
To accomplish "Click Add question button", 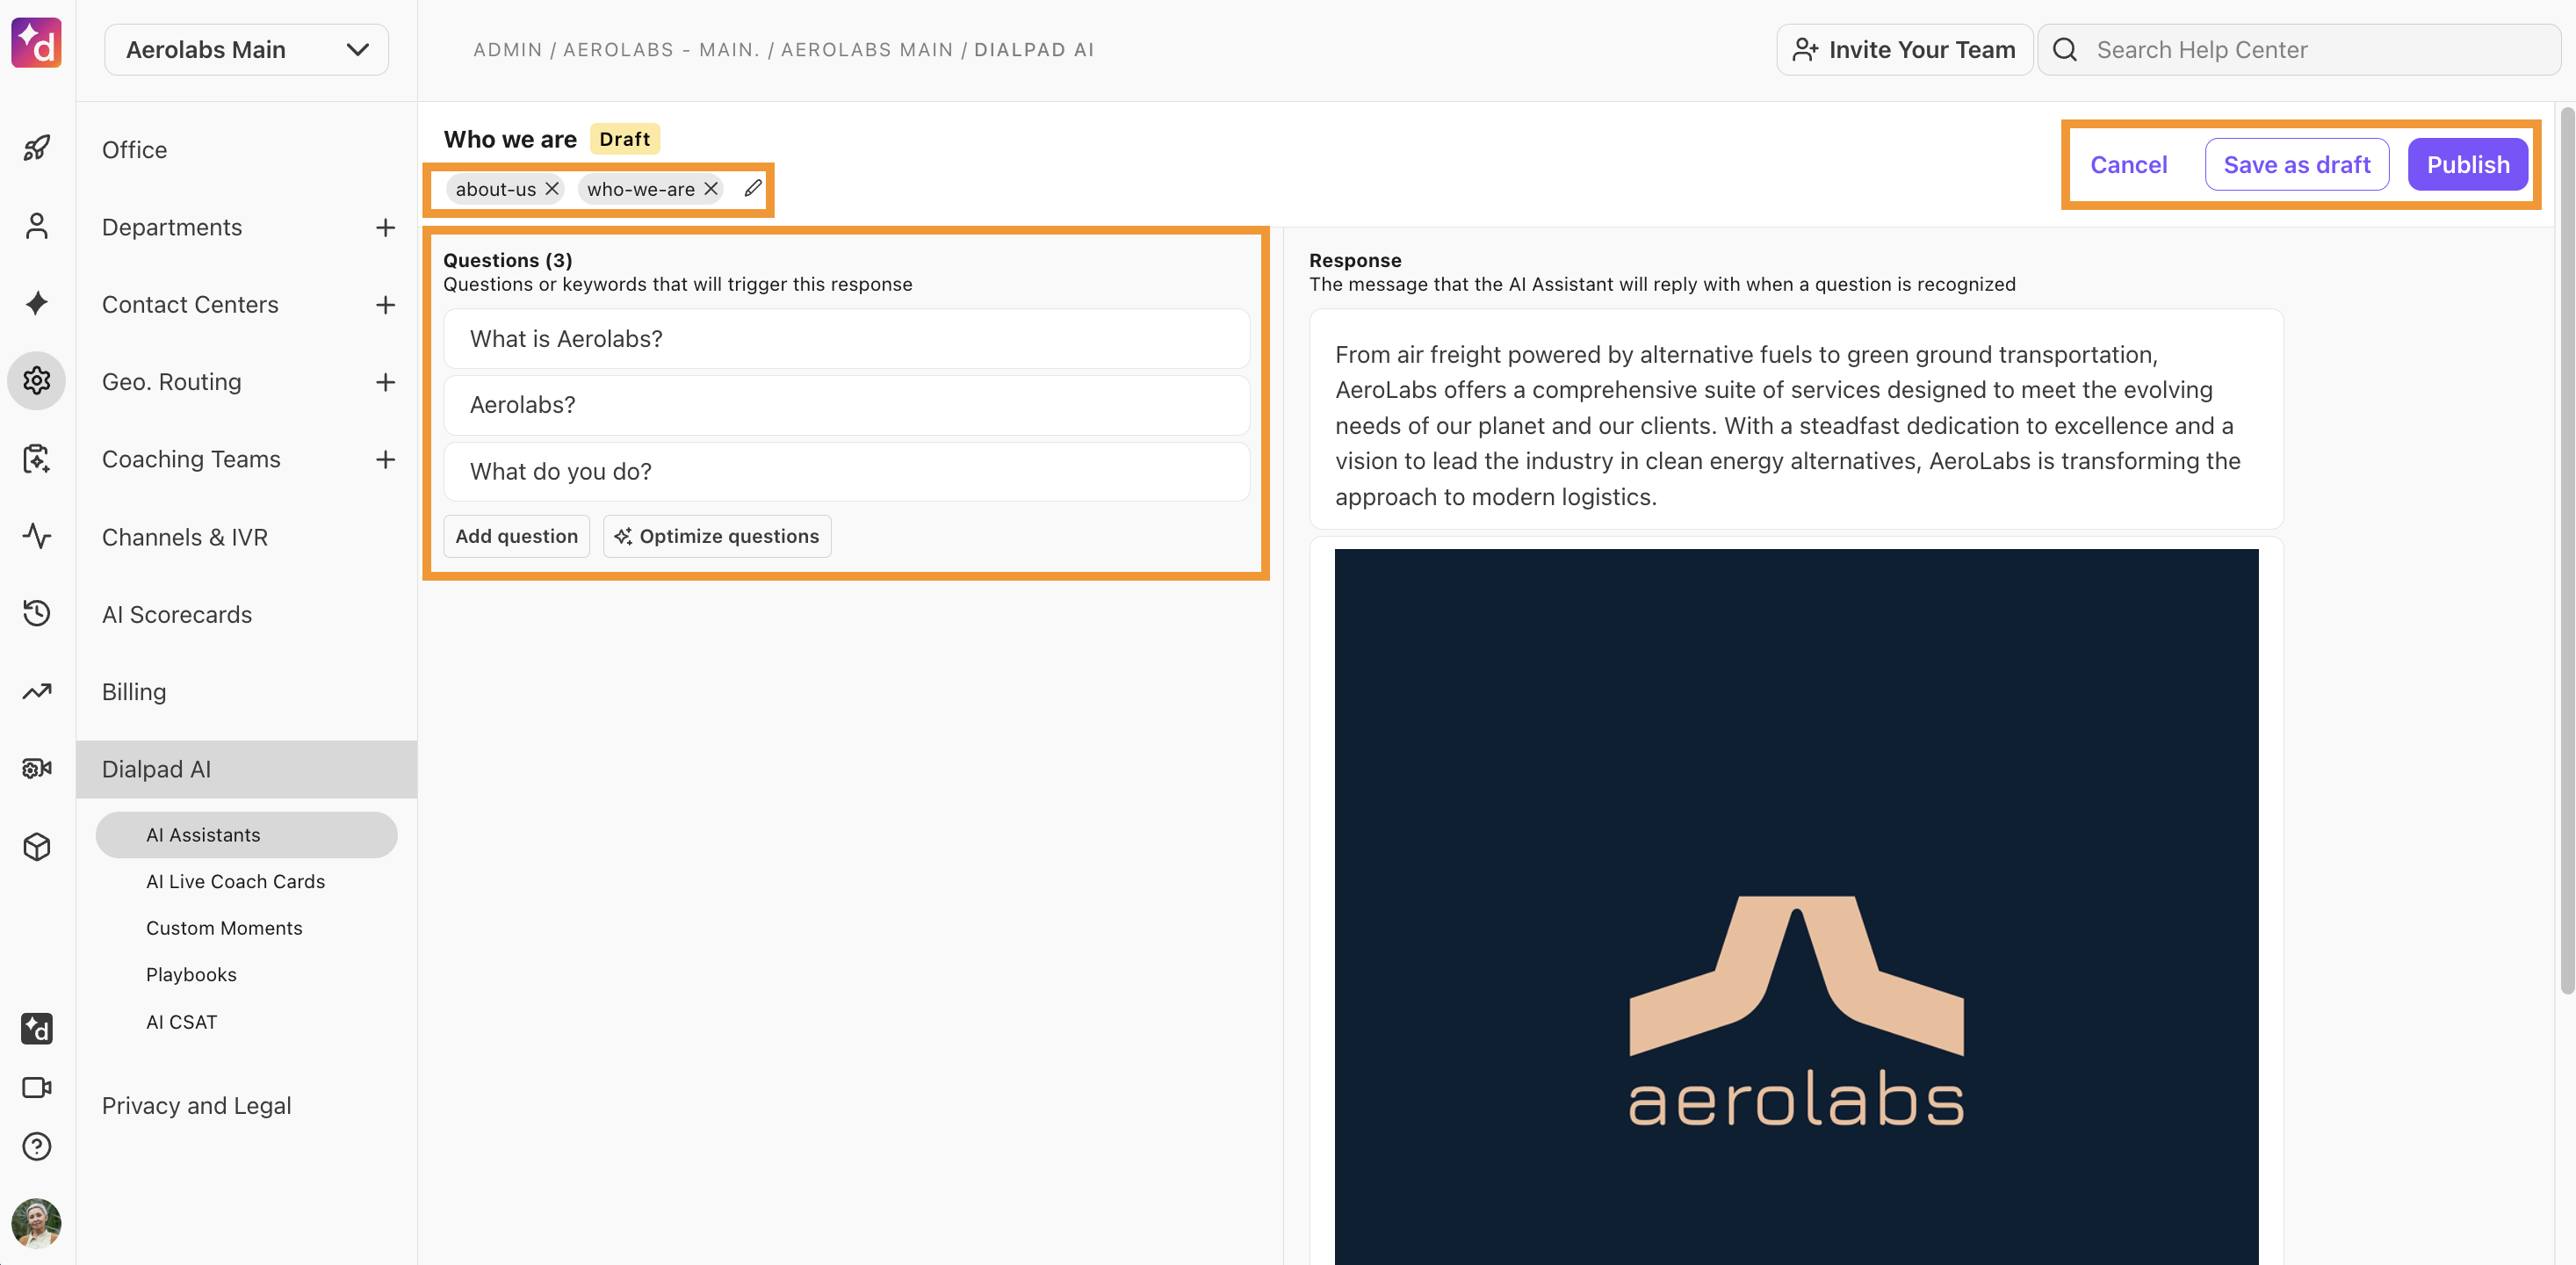I will (x=517, y=536).
